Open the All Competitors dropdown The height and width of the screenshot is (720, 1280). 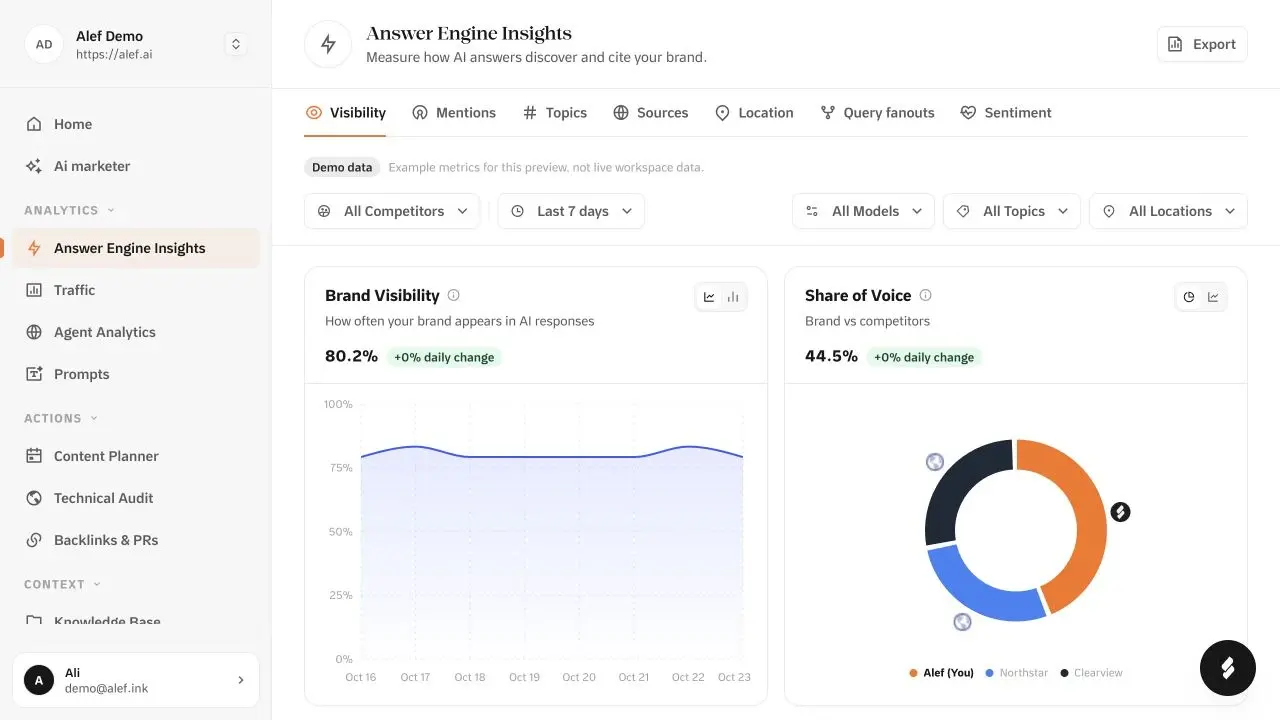392,211
